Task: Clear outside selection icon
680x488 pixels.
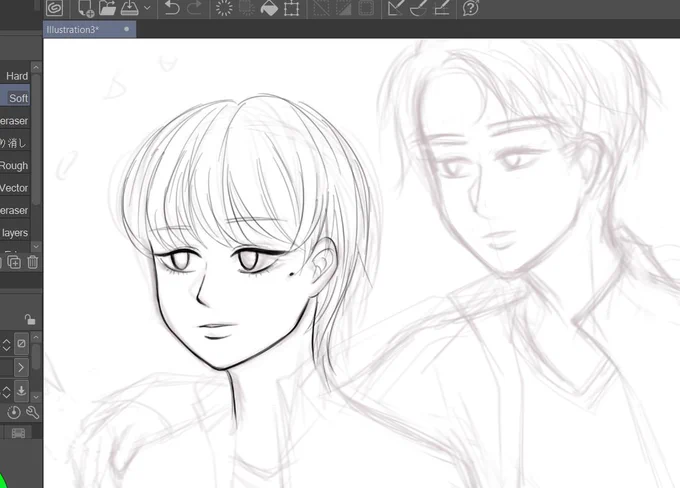Action: coord(247,8)
